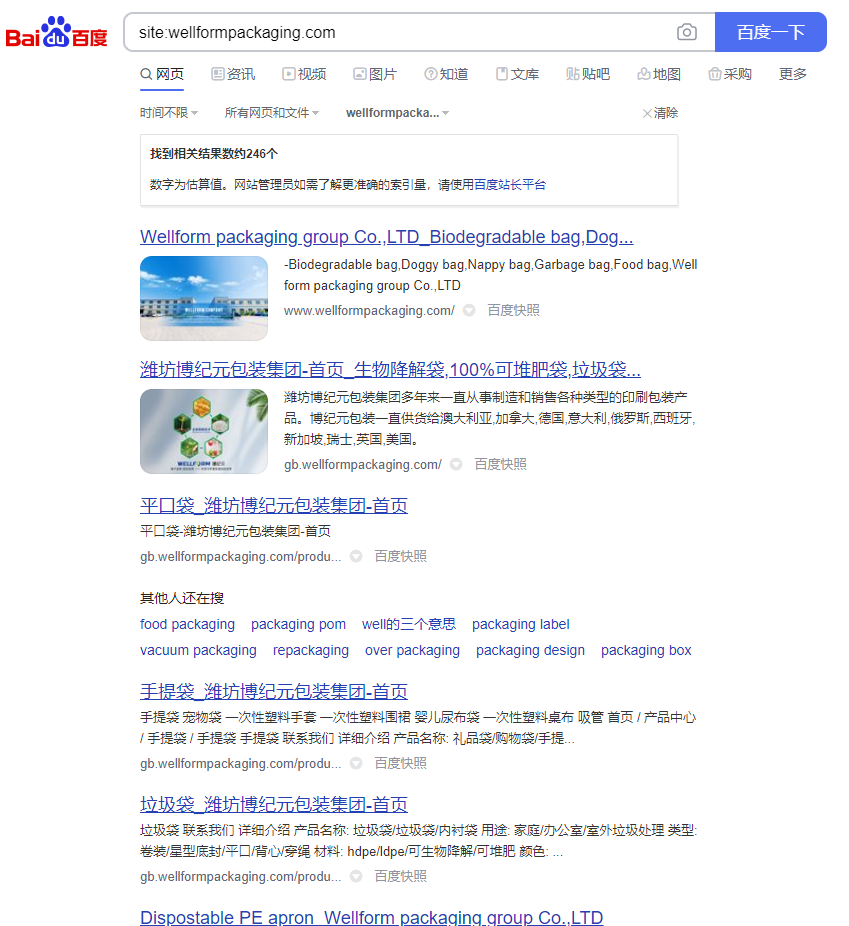Viewport: 849px width, 926px height.
Task: Open 百度快照 for www.wellformpackaging.com
Action: [513, 311]
